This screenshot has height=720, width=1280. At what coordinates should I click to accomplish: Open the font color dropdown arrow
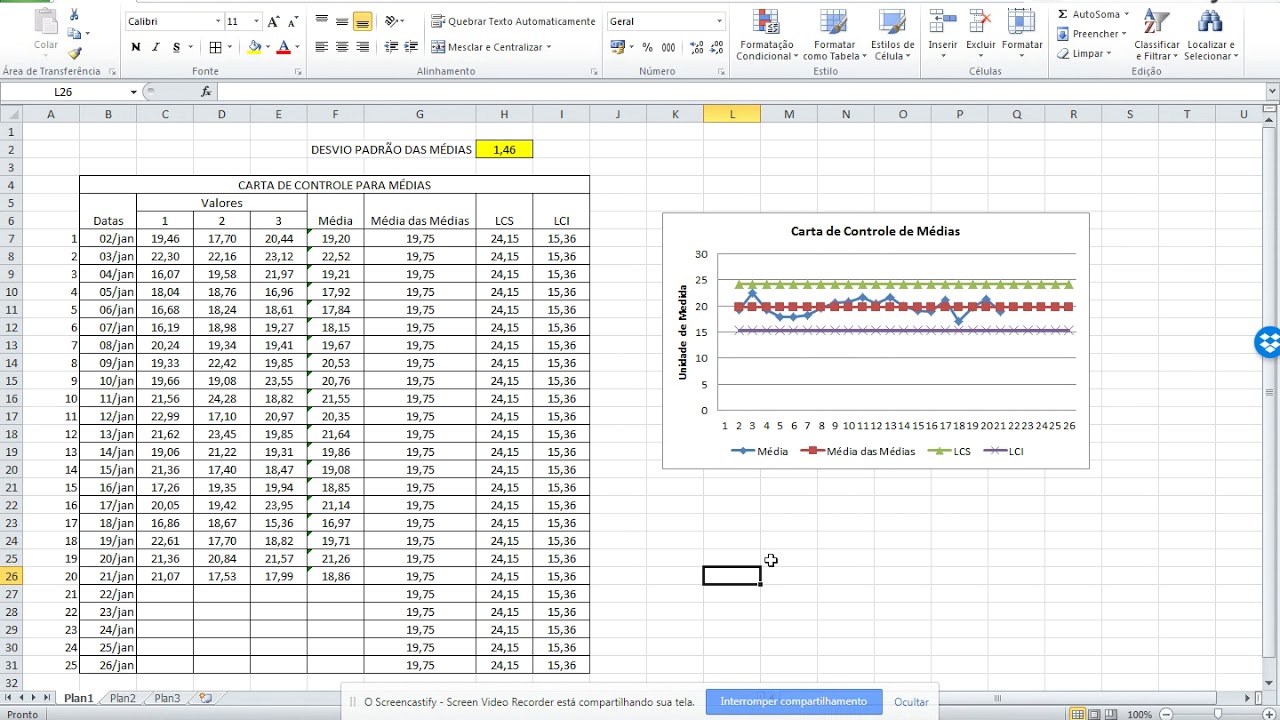pyautogui.click(x=298, y=47)
